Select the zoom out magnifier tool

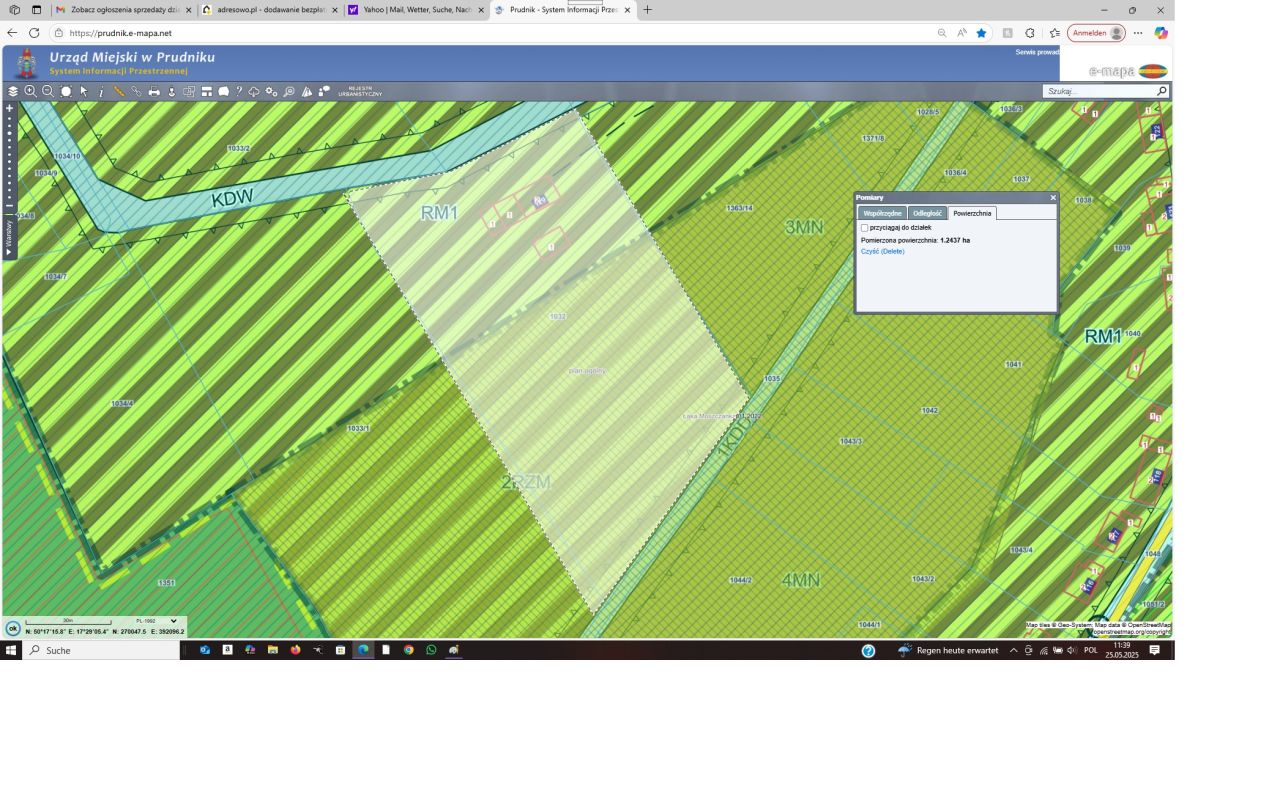48,91
